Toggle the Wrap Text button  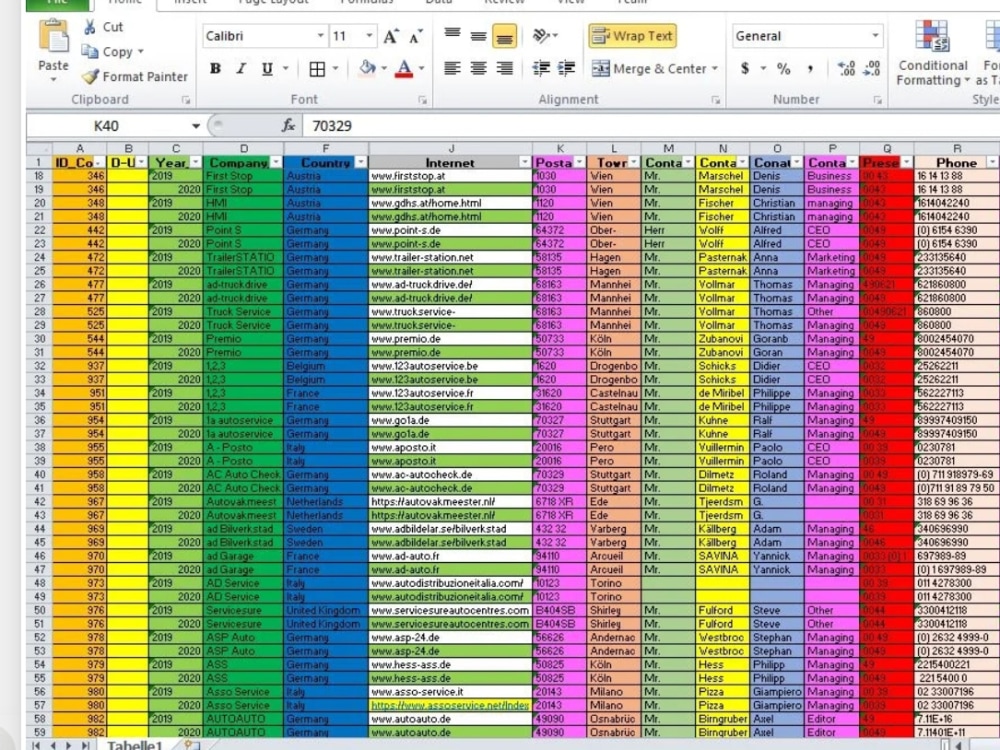pos(632,36)
